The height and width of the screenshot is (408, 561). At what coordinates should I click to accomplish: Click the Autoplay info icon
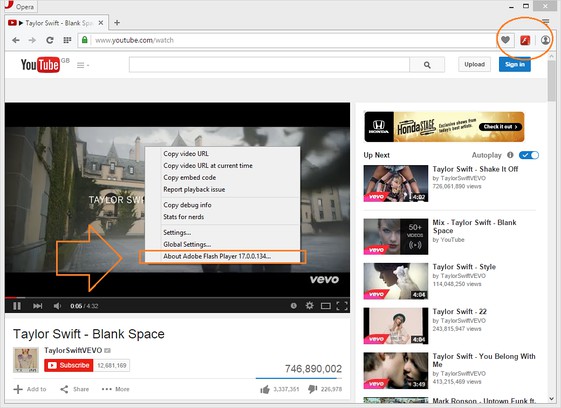pos(510,155)
